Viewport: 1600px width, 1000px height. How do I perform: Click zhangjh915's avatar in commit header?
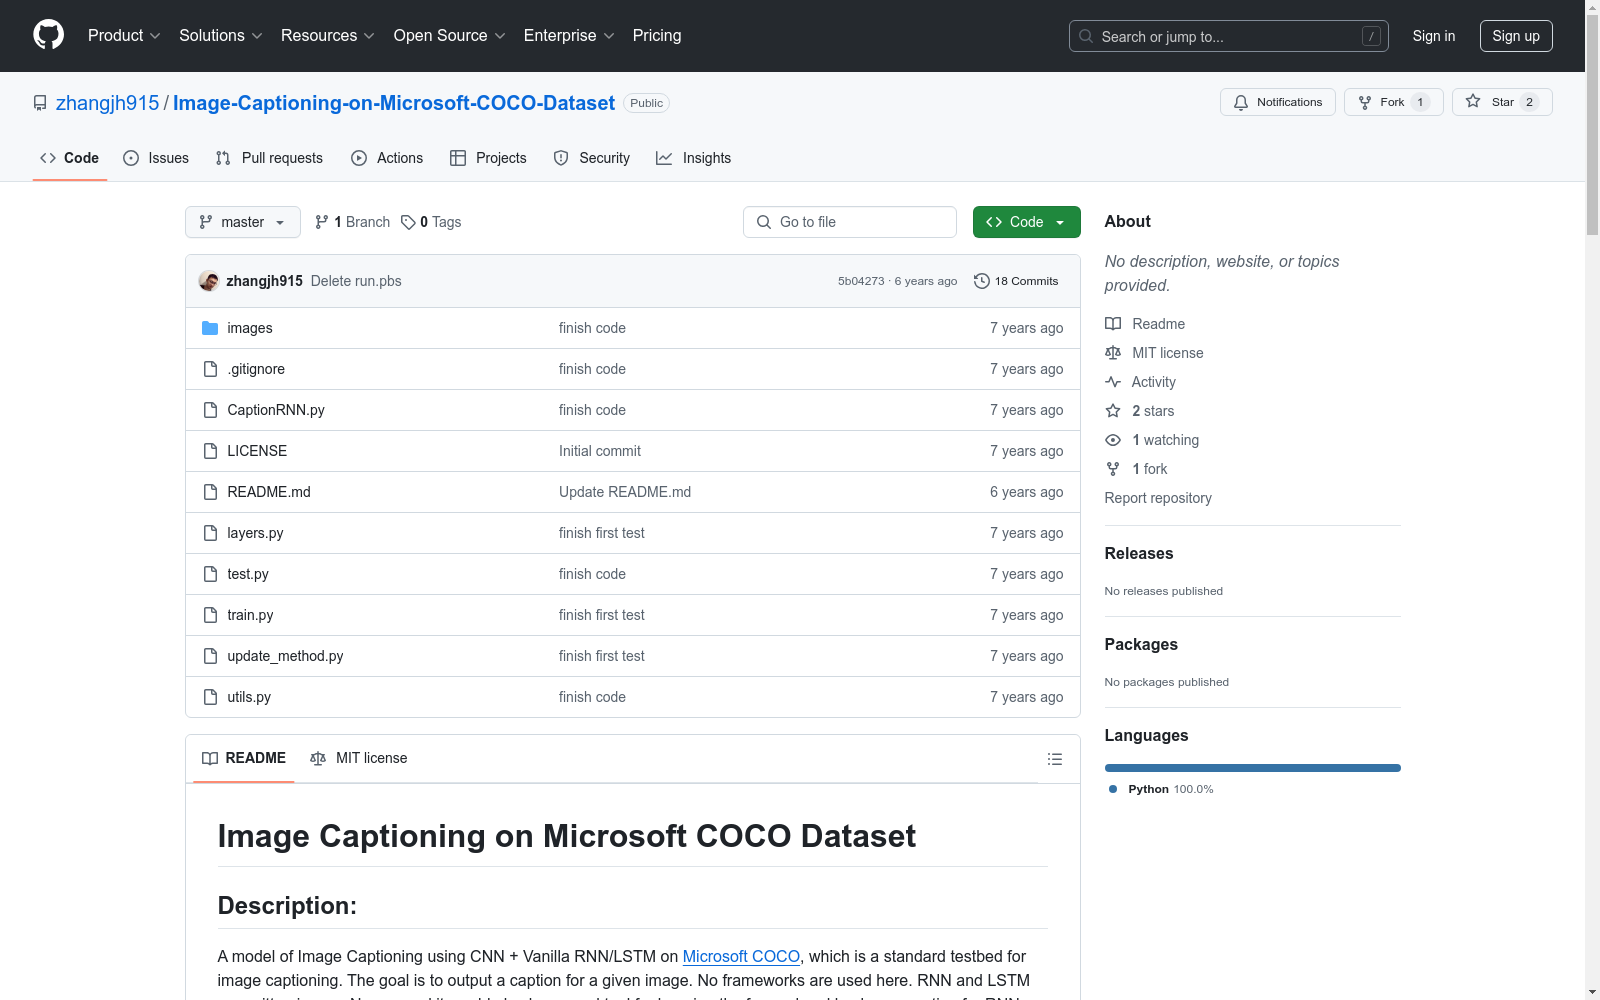(209, 281)
